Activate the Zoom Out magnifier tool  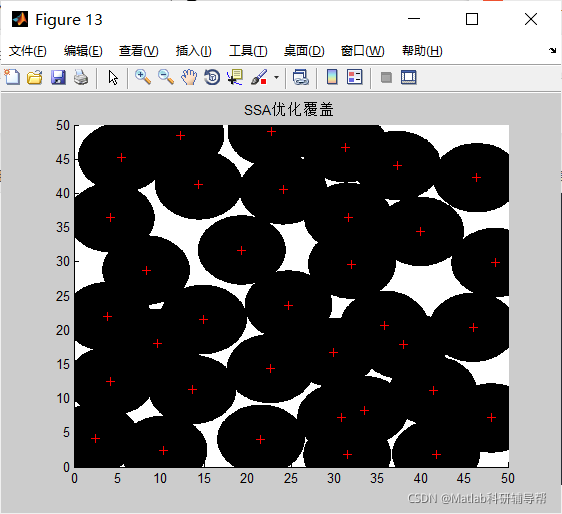pos(166,77)
